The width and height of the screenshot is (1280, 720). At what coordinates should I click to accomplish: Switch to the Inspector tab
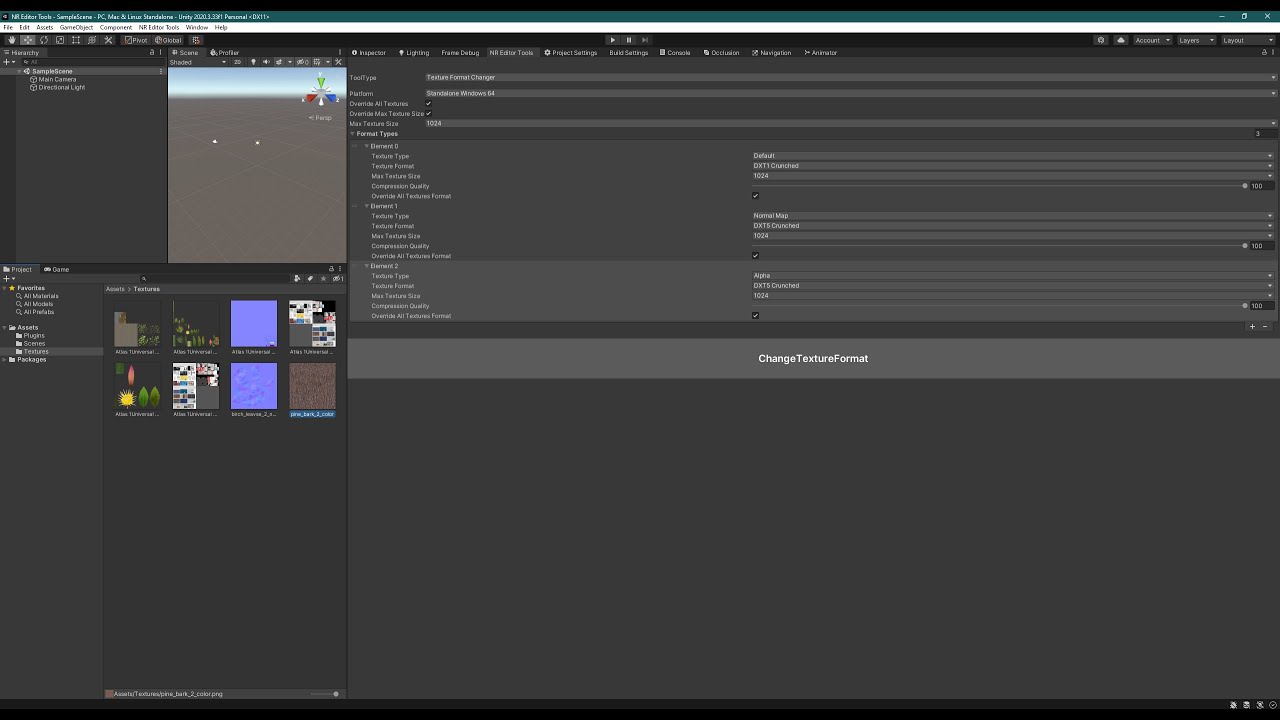pyautogui.click(x=368, y=53)
